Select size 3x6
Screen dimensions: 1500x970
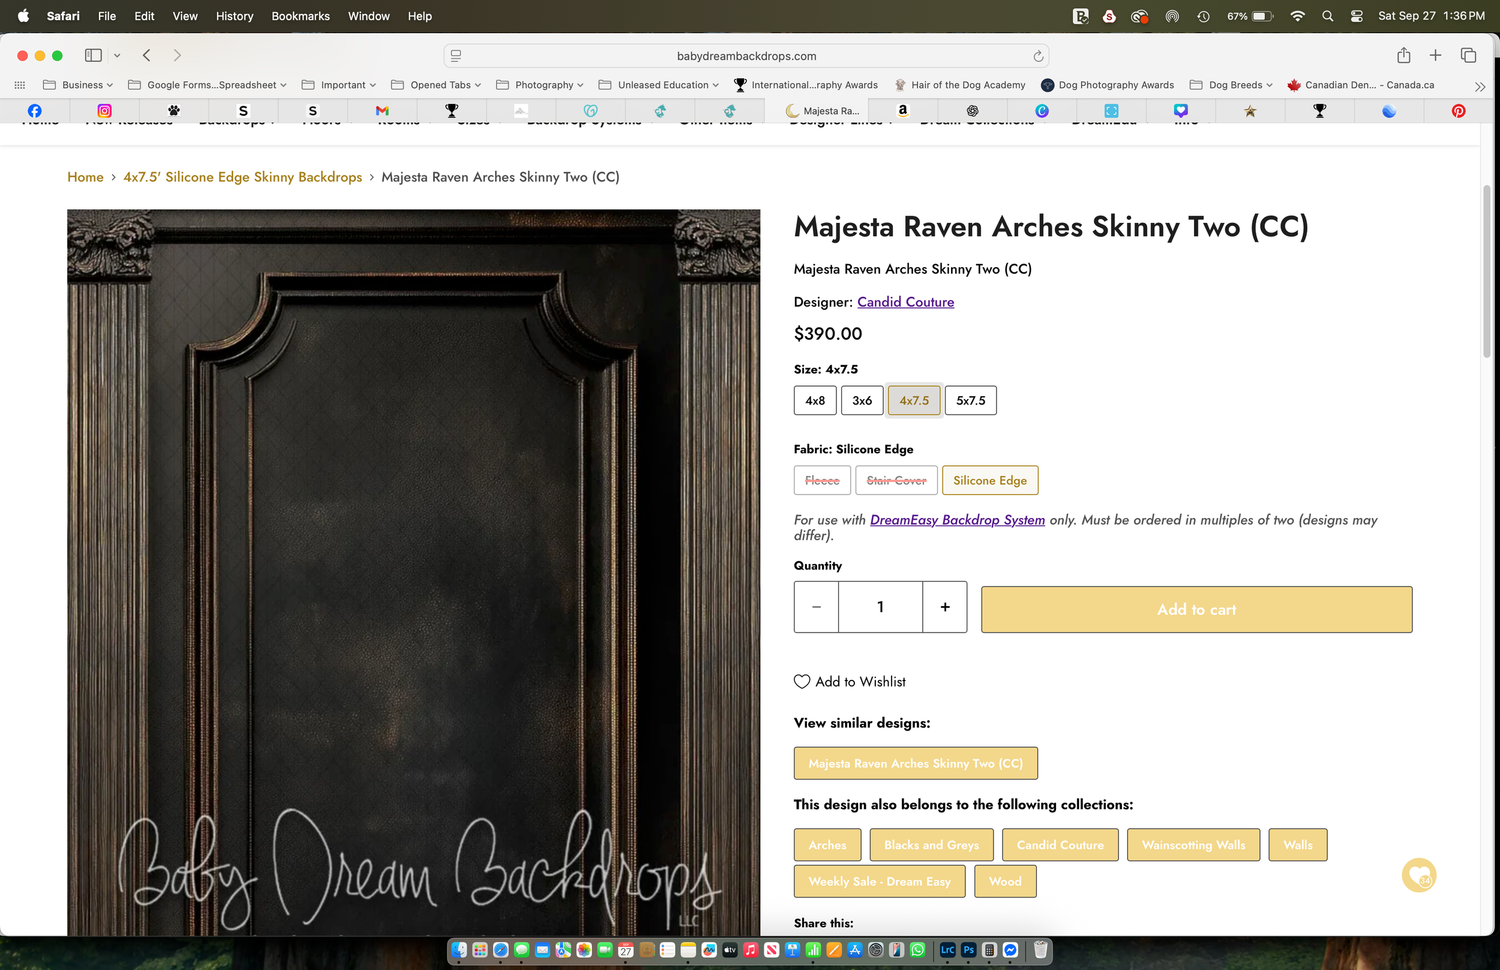(x=862, y=400)
